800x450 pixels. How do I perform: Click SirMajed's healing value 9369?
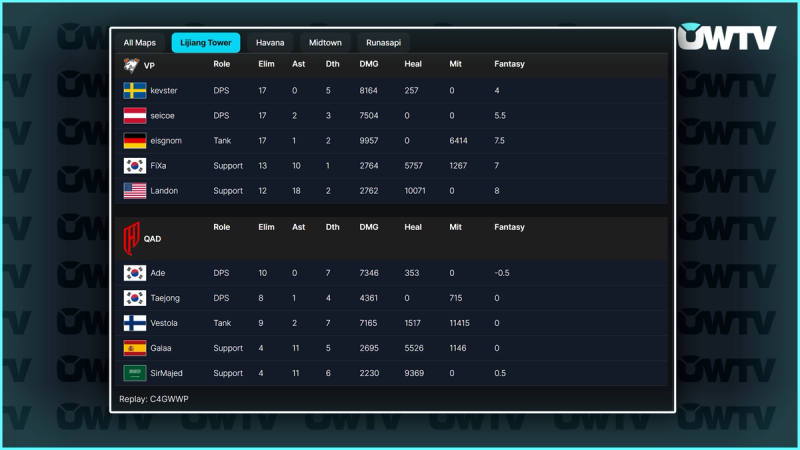[x=414, y=373]
